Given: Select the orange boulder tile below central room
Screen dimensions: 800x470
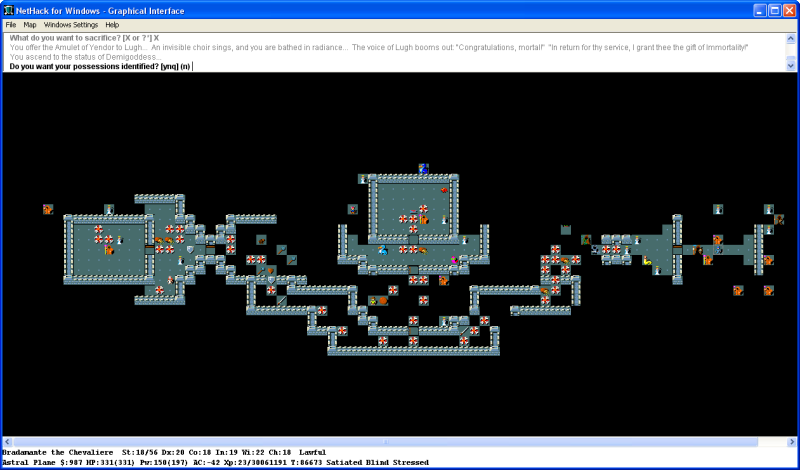Looking at the screenshot, I should point(382,300).
